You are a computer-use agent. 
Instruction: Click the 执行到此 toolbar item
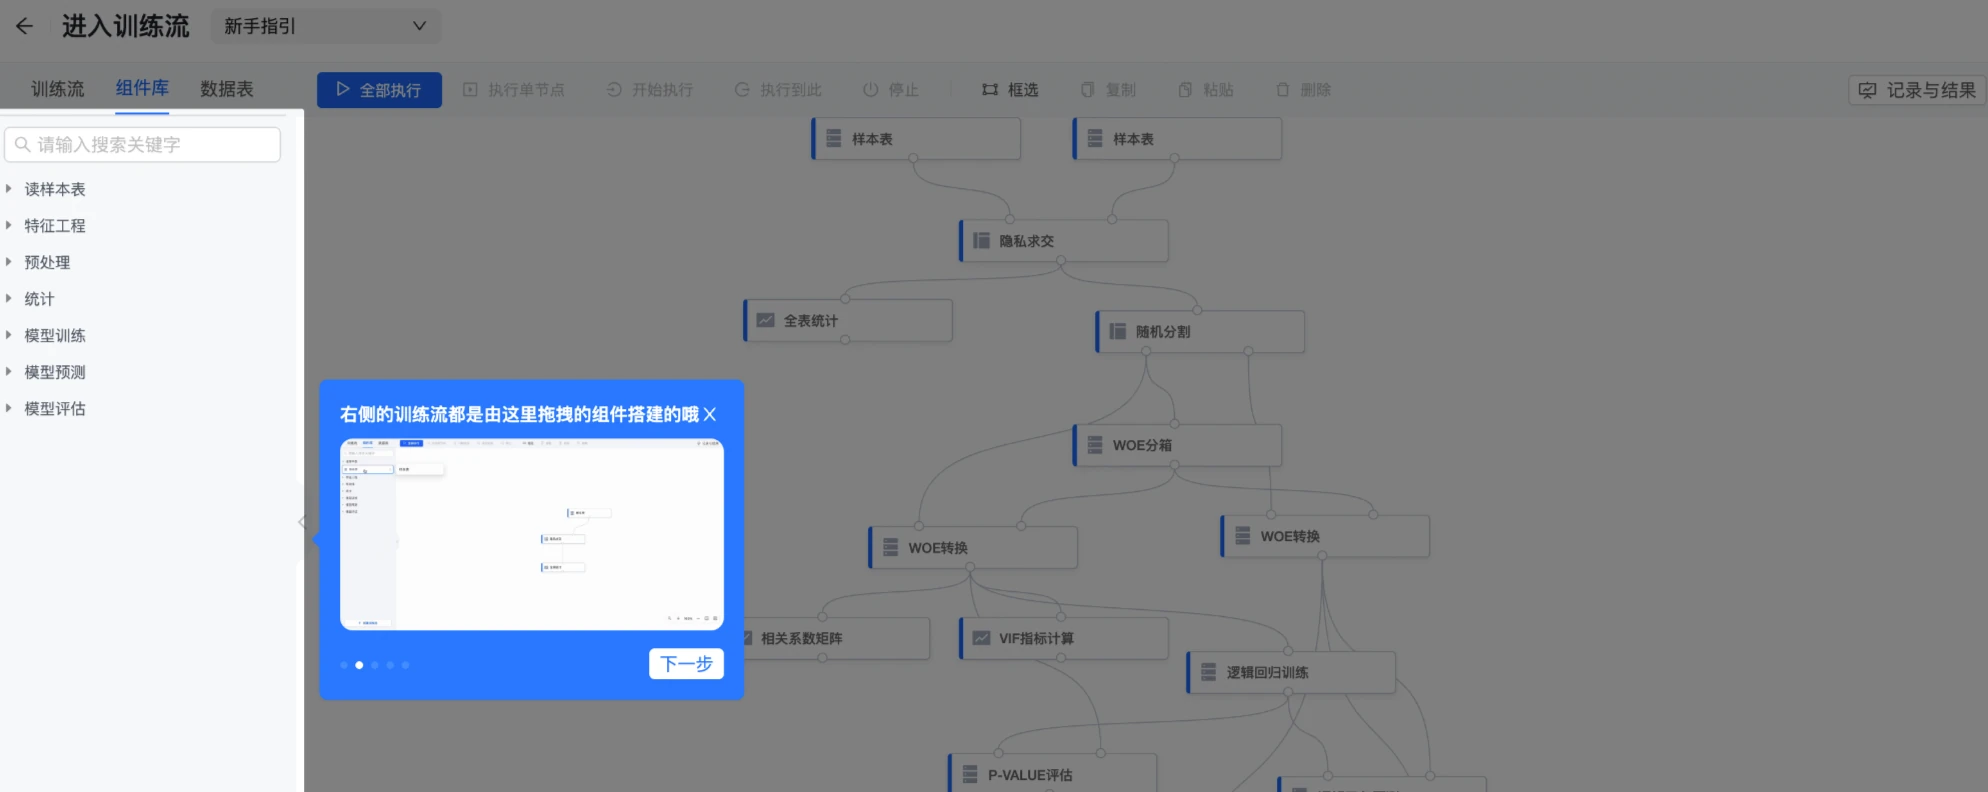point(778,90)
